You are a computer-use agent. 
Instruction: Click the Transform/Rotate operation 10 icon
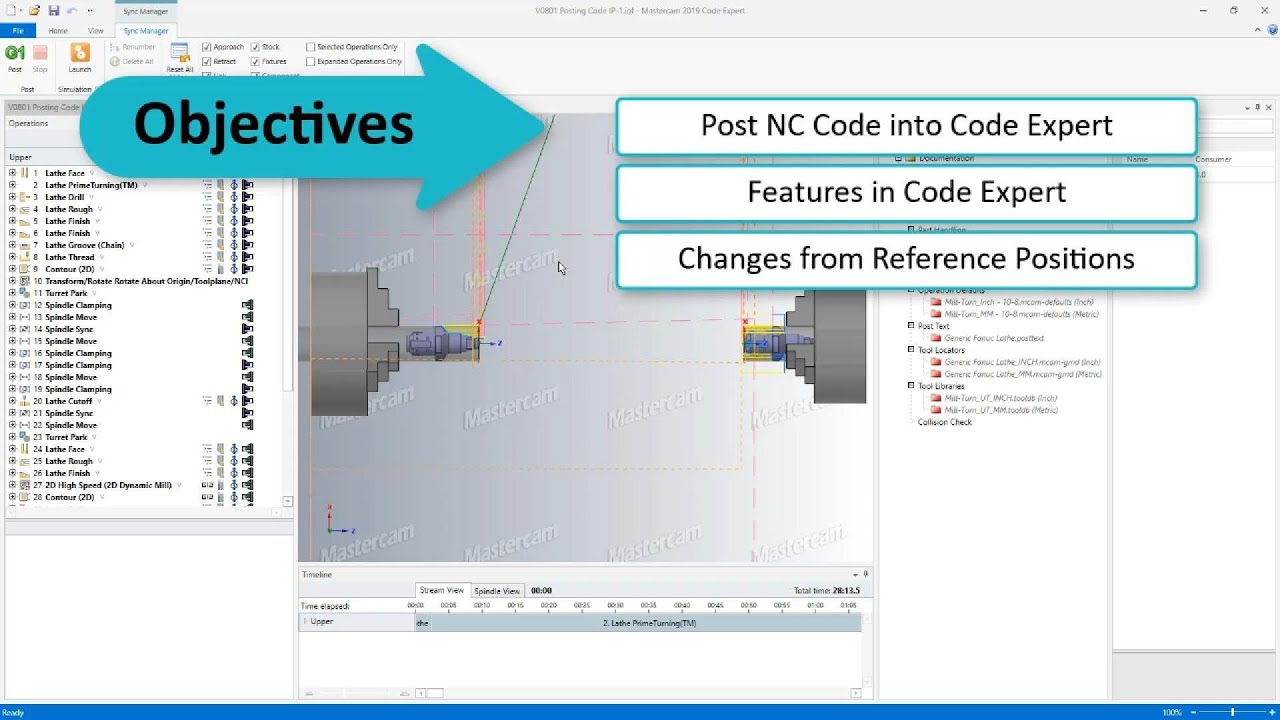coord(25,281)
